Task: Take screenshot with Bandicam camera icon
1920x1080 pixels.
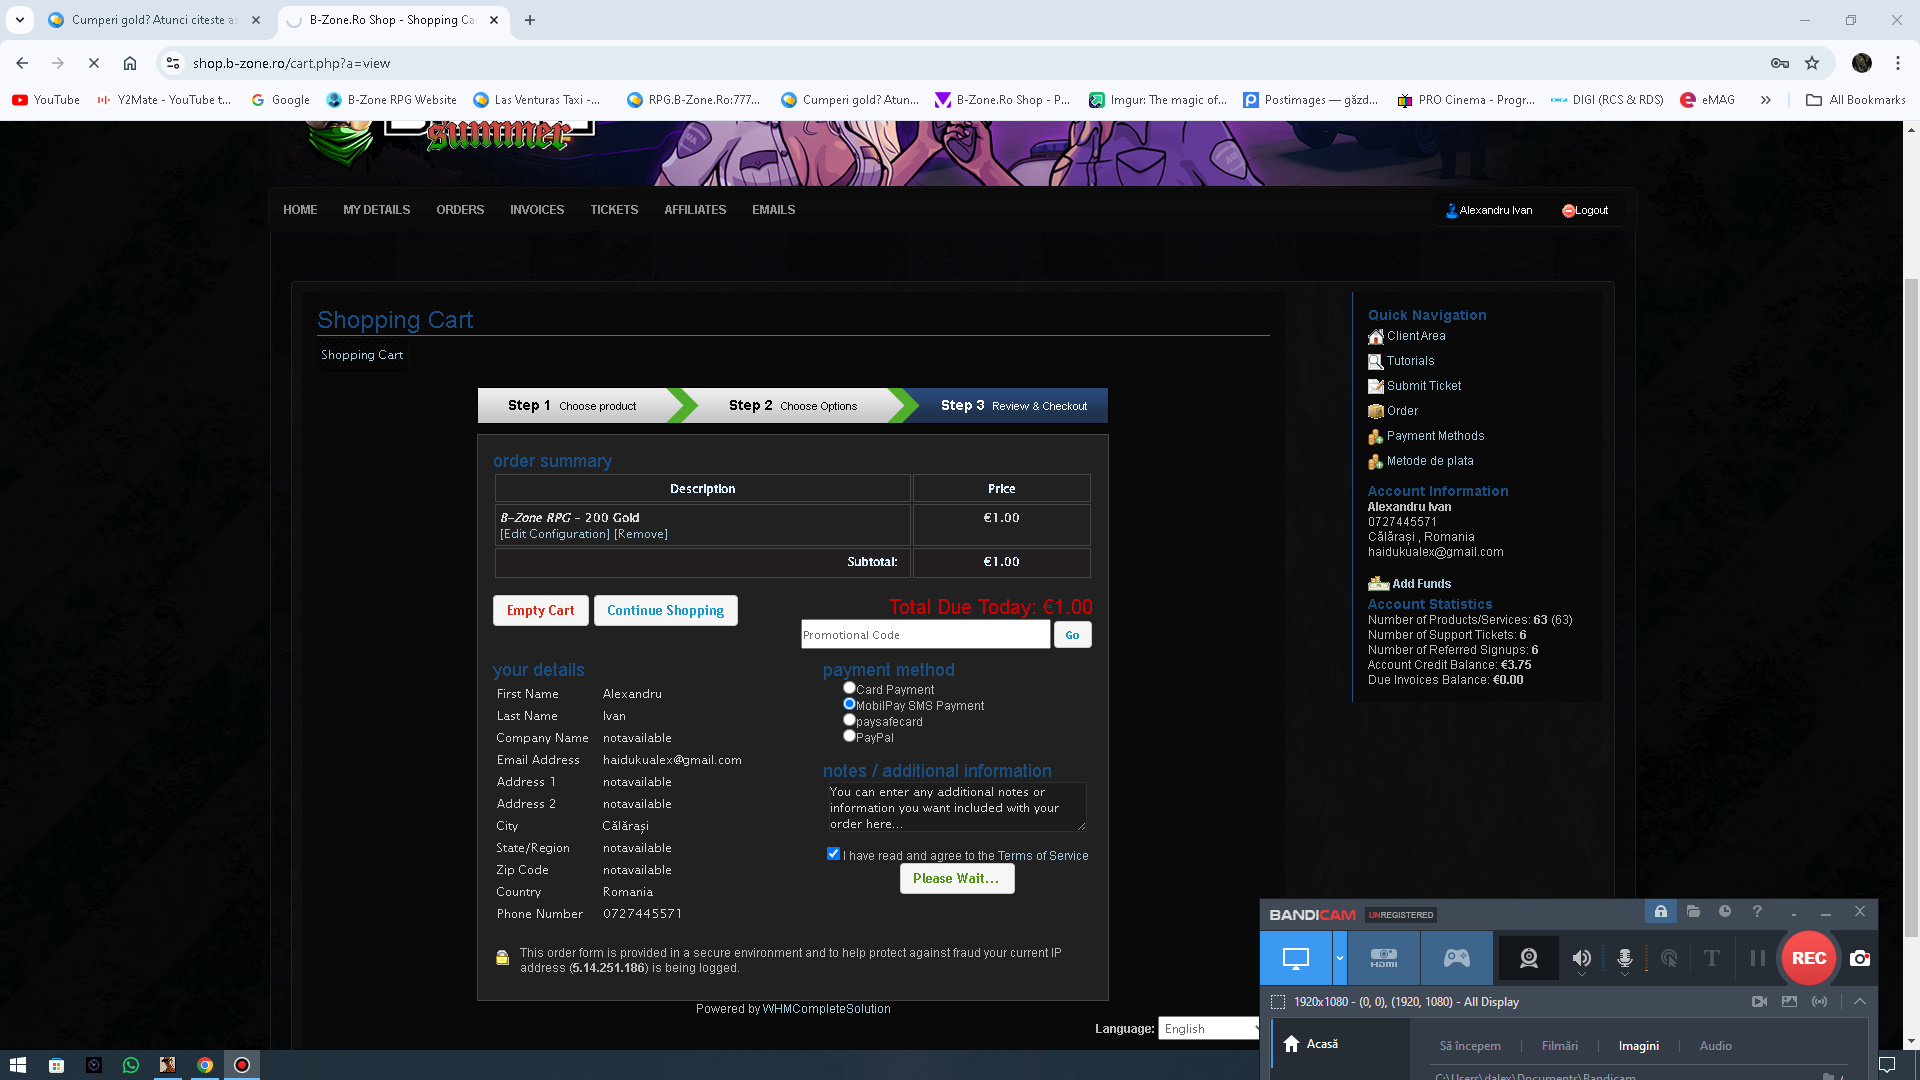Action: (1859, 958)
